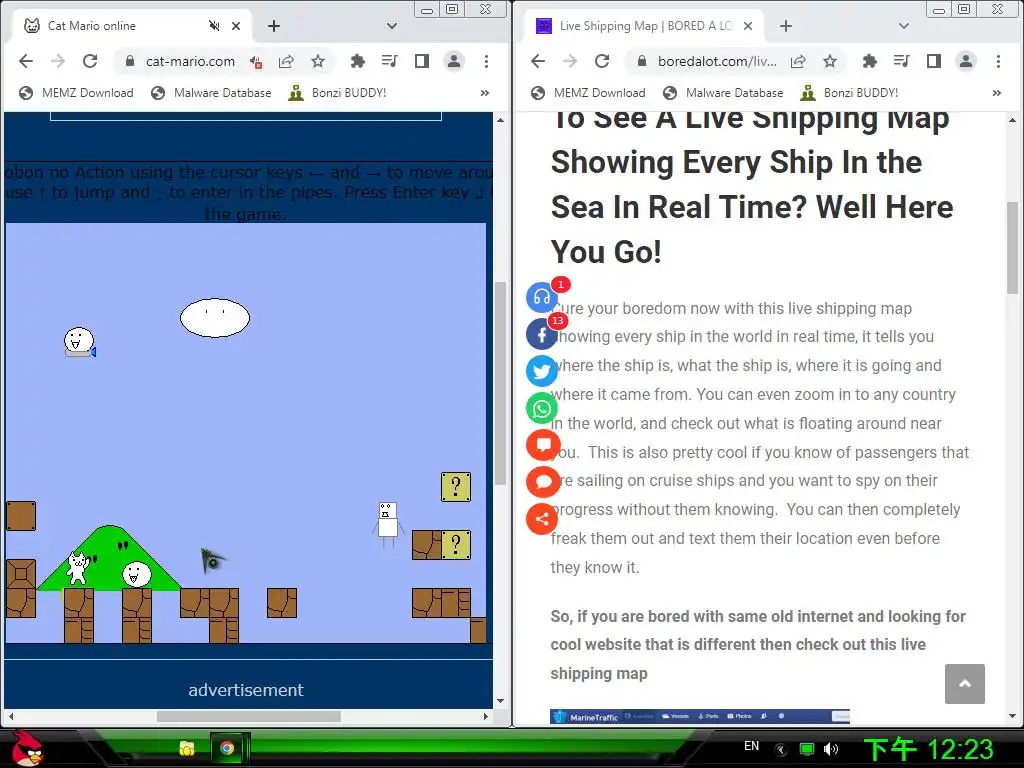
Task: Expand tab search chevron in Cat Mario window
Action: (392, 25)
